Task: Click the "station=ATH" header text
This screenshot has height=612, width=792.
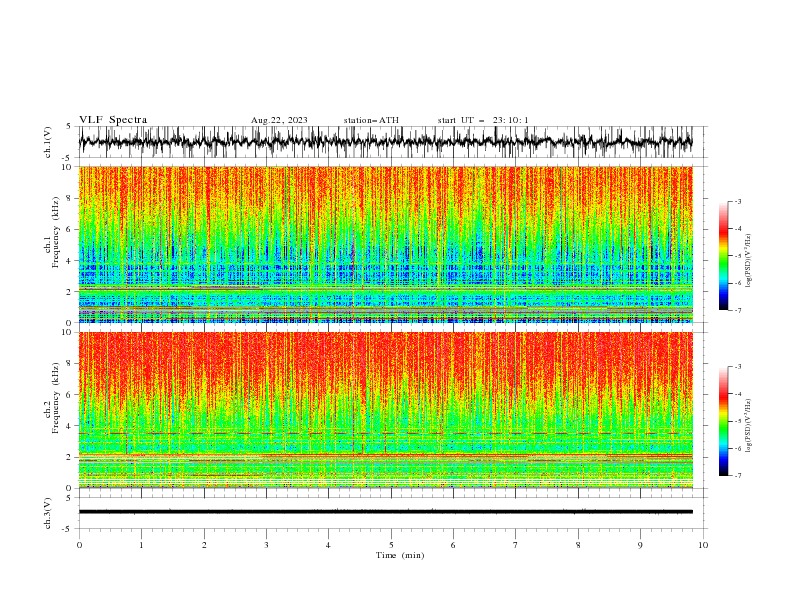Action: 371,120
